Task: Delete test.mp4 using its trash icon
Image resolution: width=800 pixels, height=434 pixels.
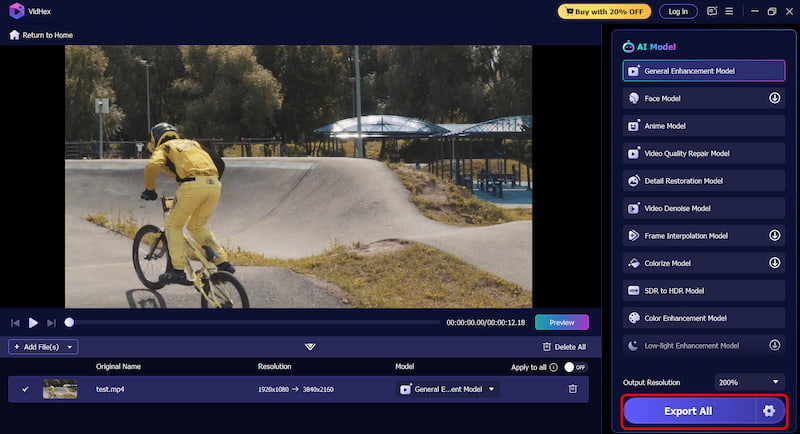Action: tap(573, 389)
